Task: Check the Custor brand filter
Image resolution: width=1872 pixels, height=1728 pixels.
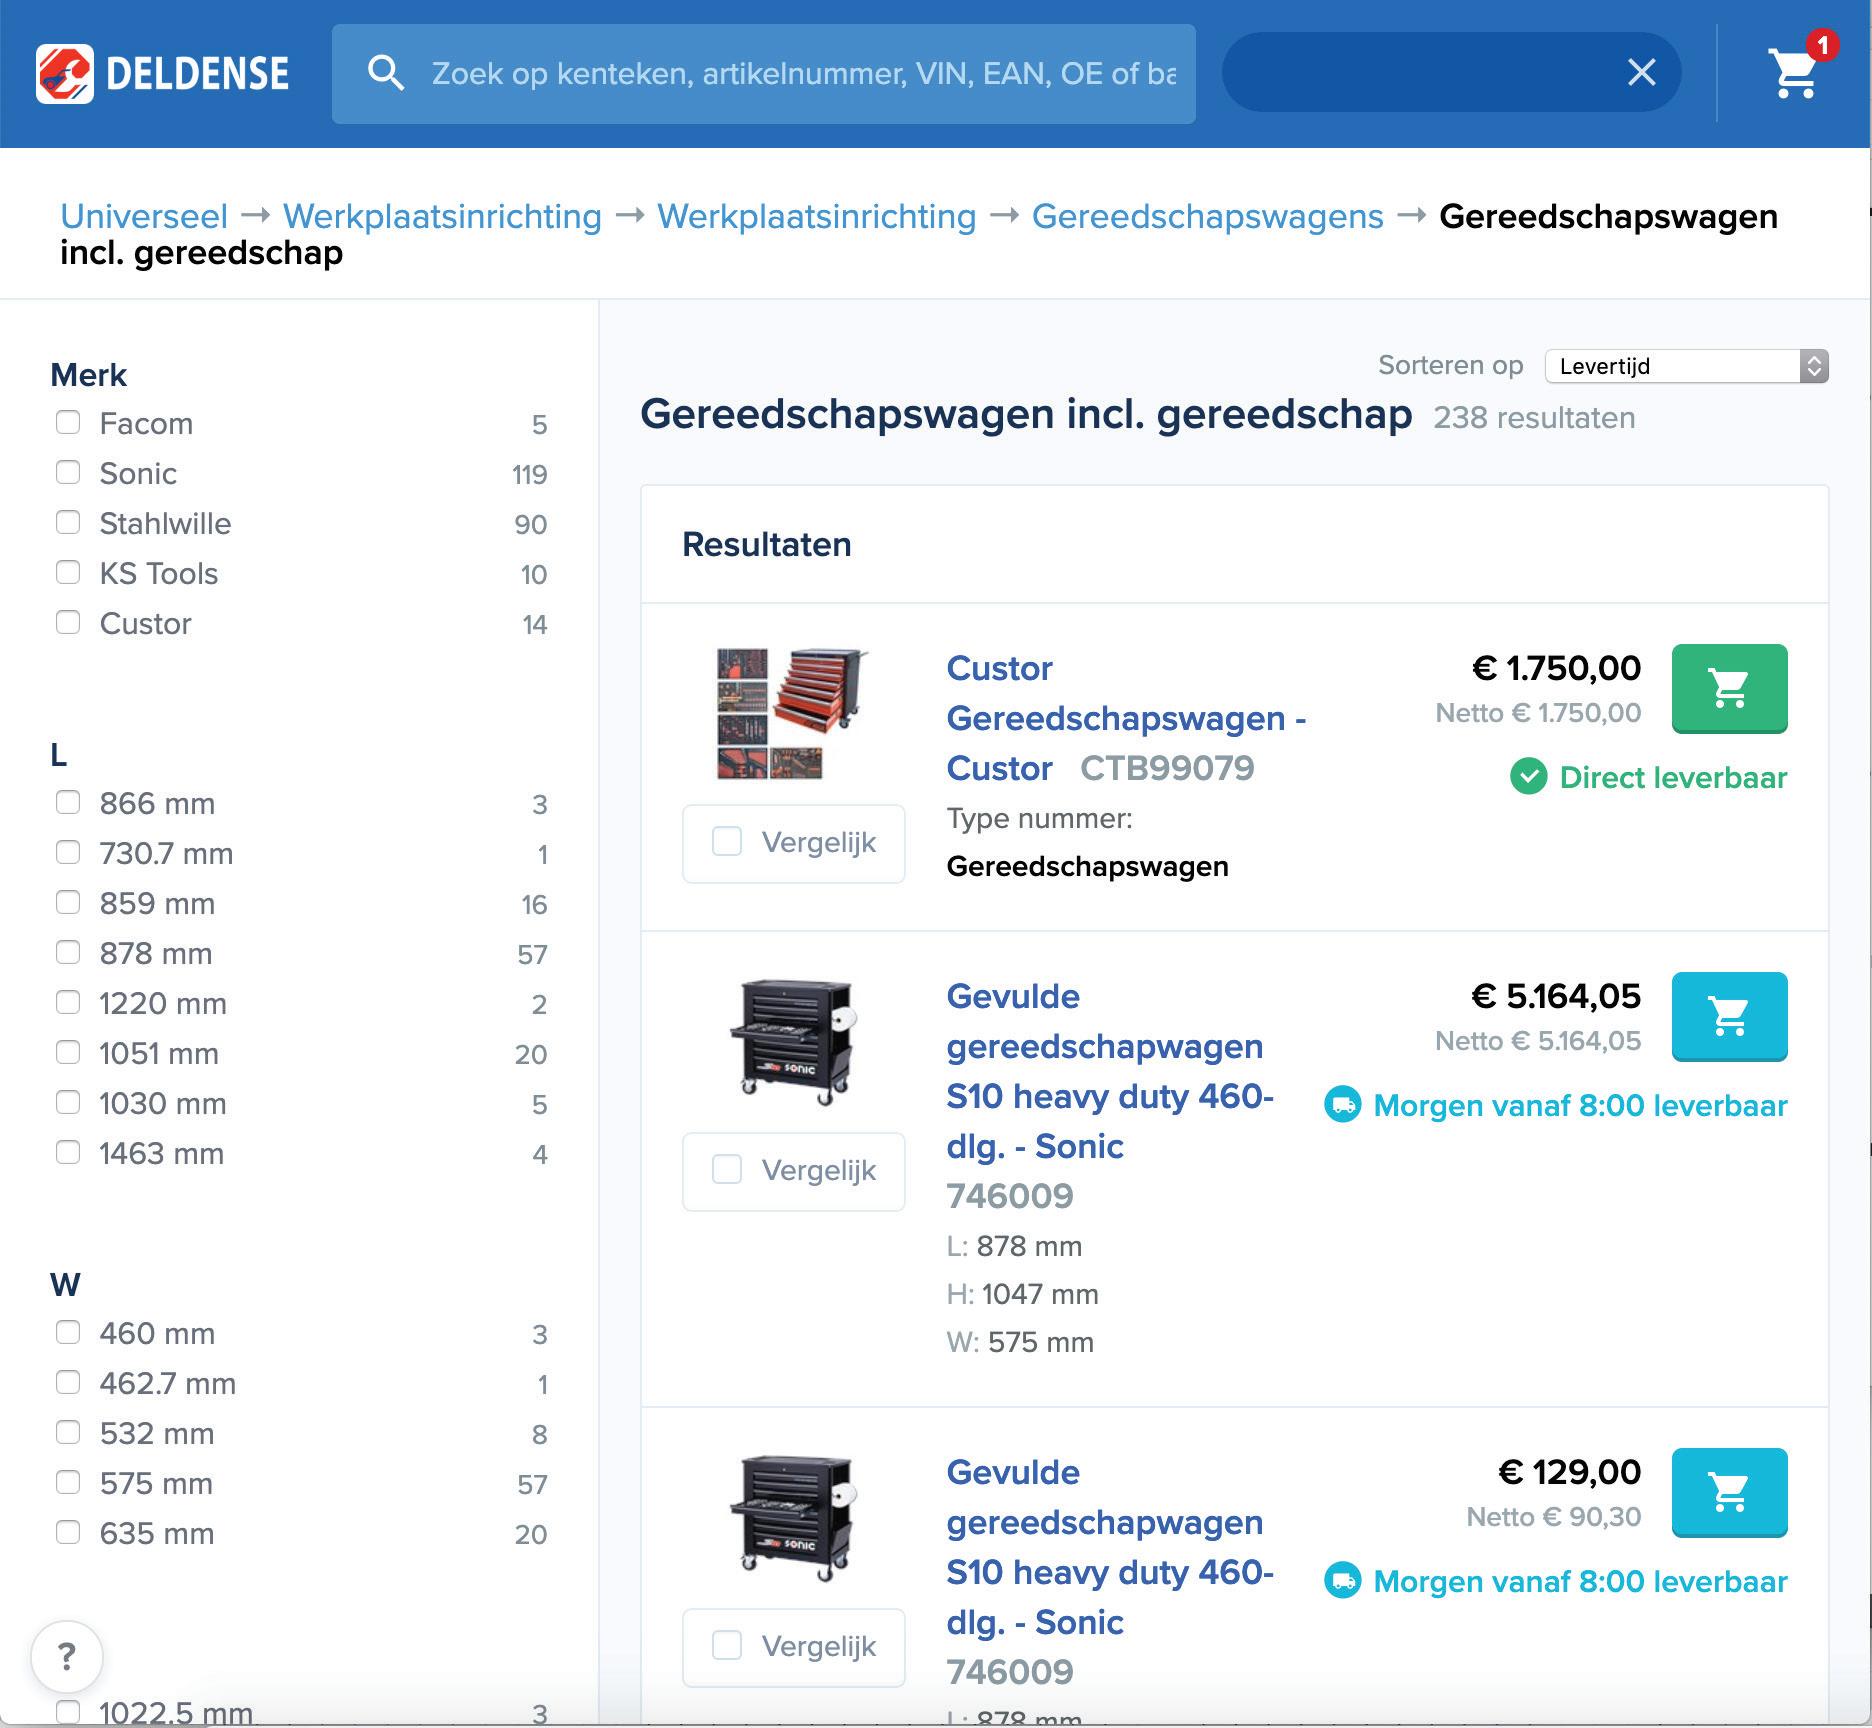Action: 68,622
